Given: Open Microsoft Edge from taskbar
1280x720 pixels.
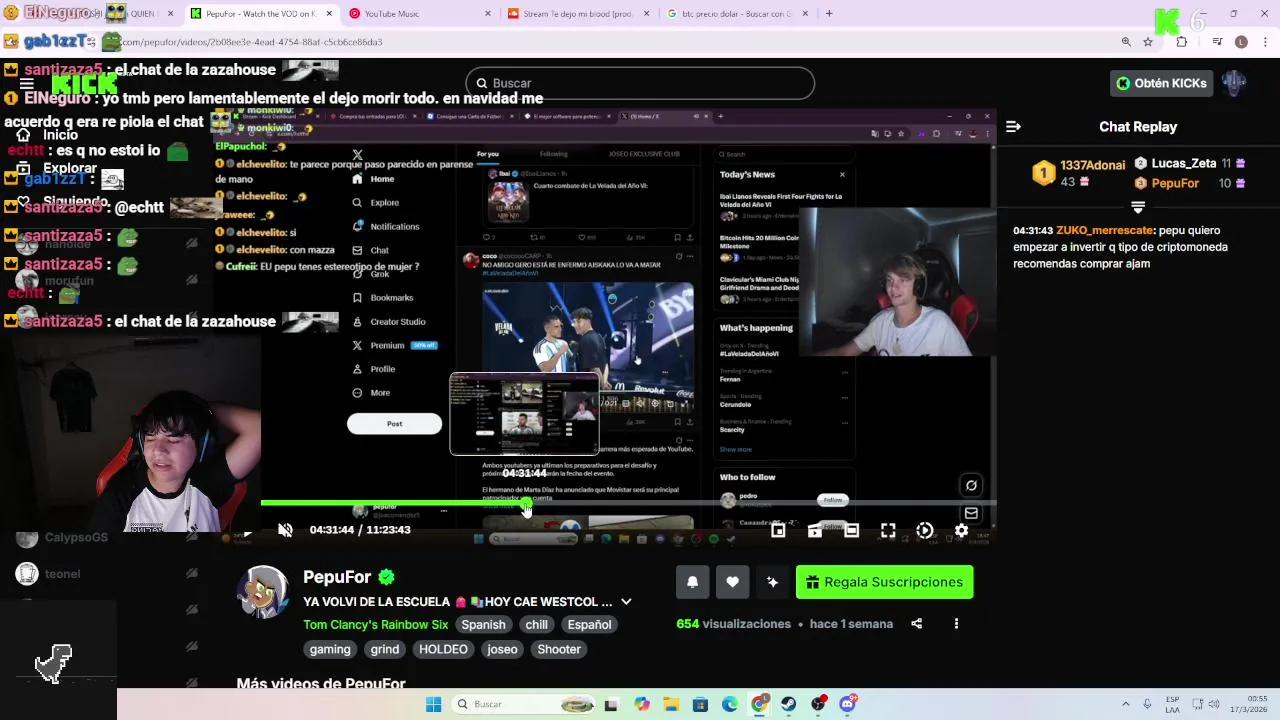Looking at the screenshot, I should 730,704.
